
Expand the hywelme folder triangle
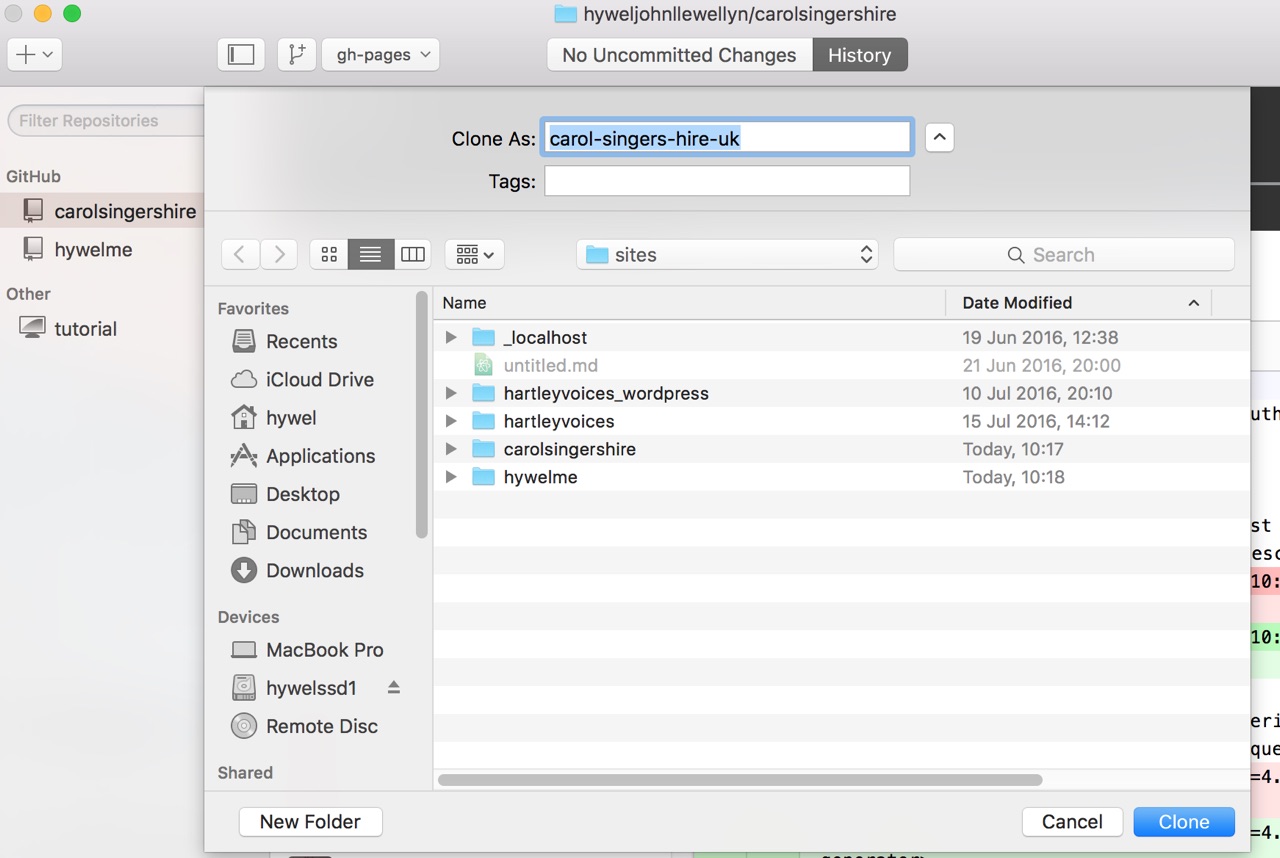451,477
